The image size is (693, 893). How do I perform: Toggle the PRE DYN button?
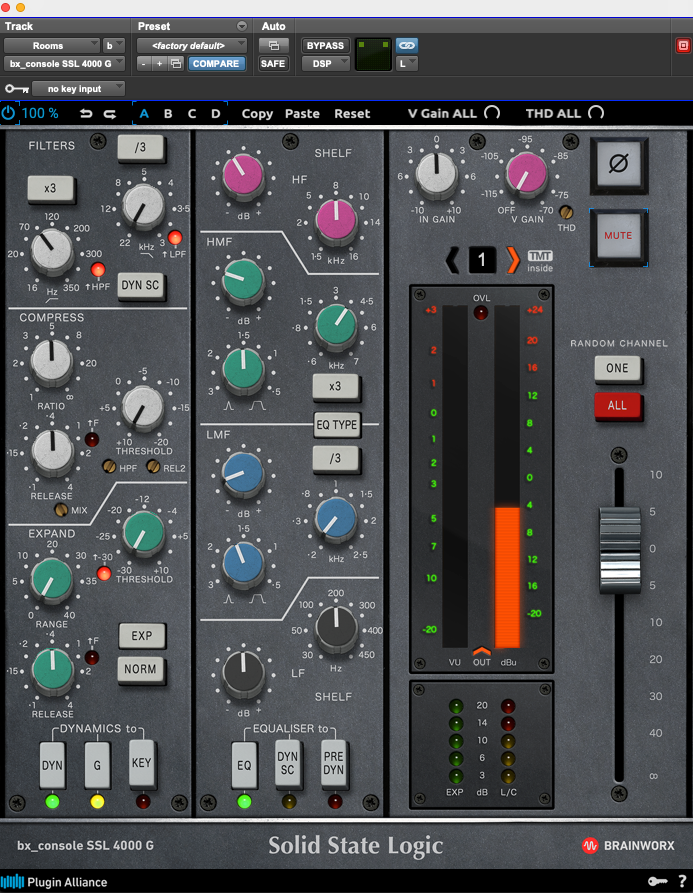(334, 763)
